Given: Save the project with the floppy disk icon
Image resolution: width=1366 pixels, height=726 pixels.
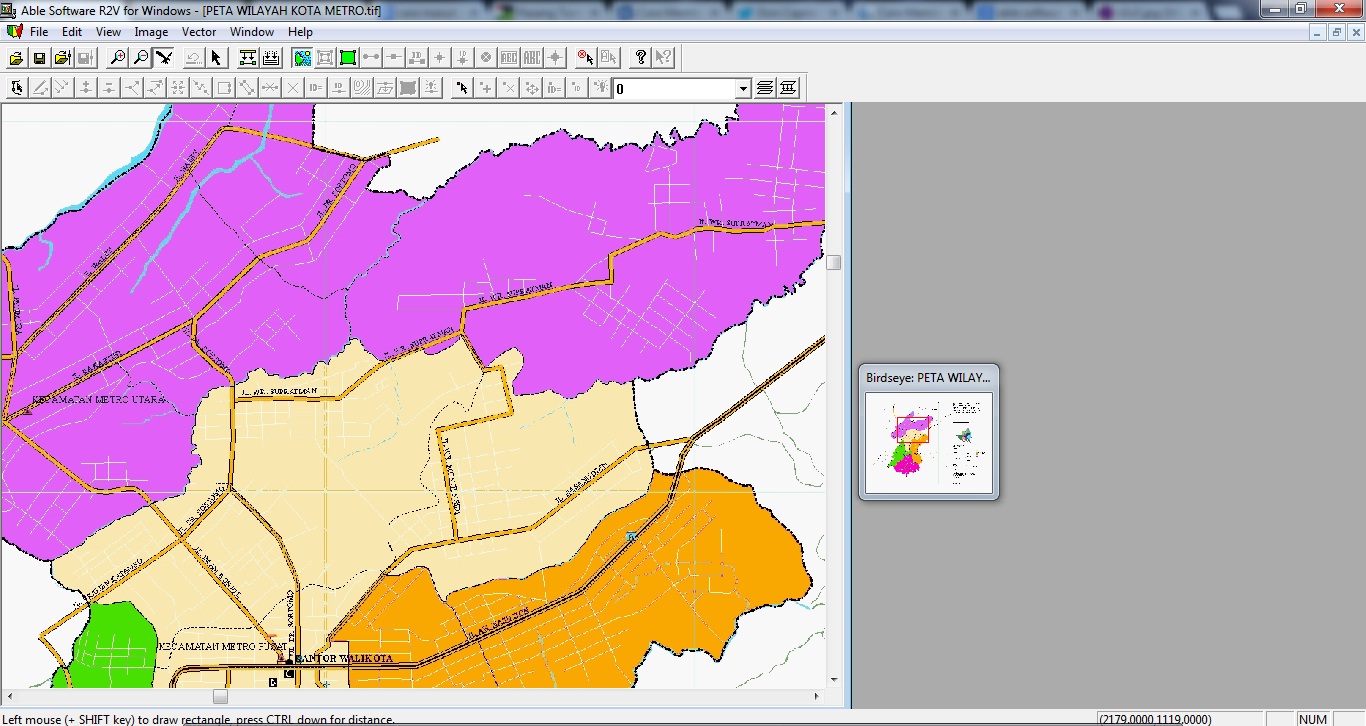Looking at the screenshot, I should point(40,58).
